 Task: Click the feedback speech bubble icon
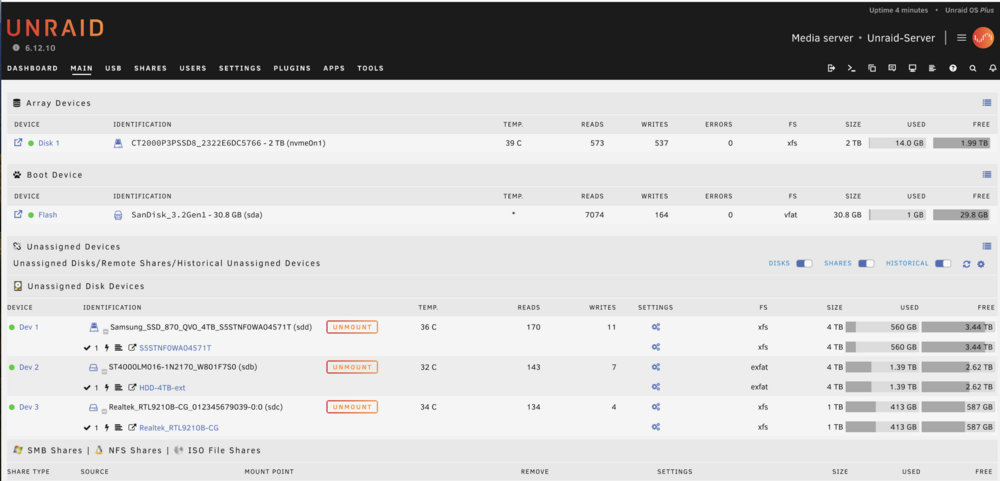(892, 68)
